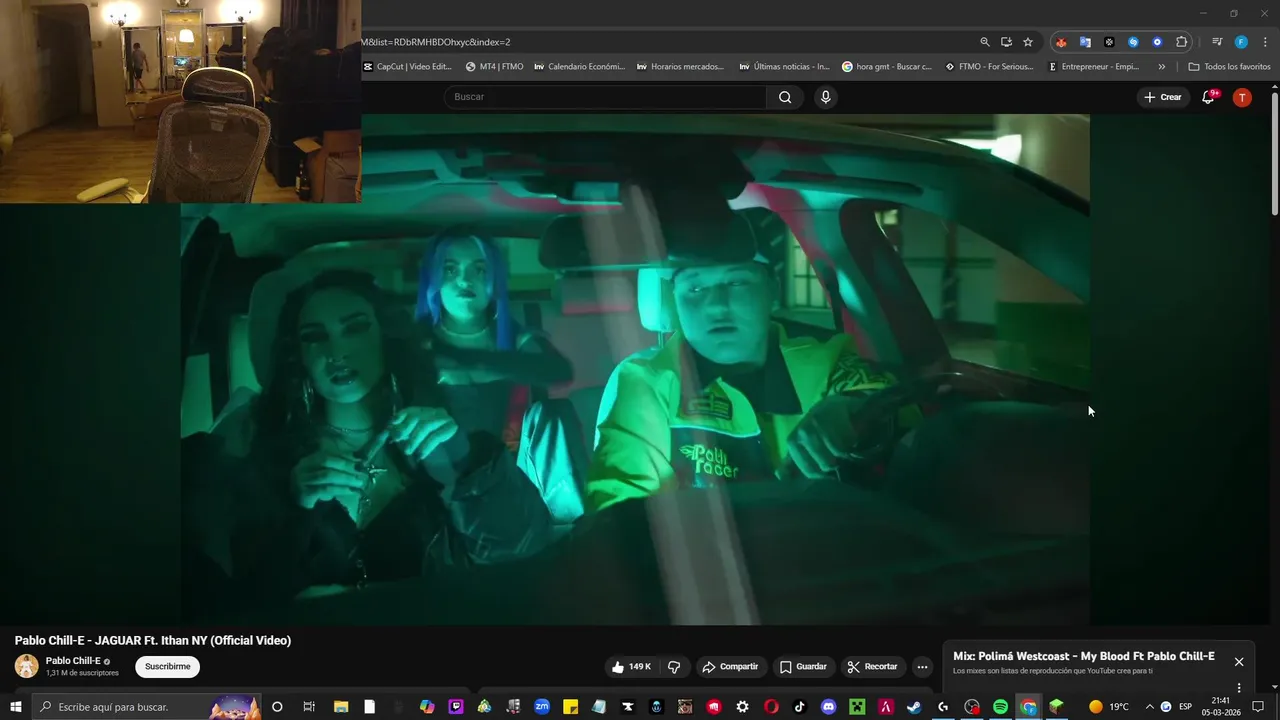Open the Chrome extensions puzzle menu

(x=1181, y=42)
